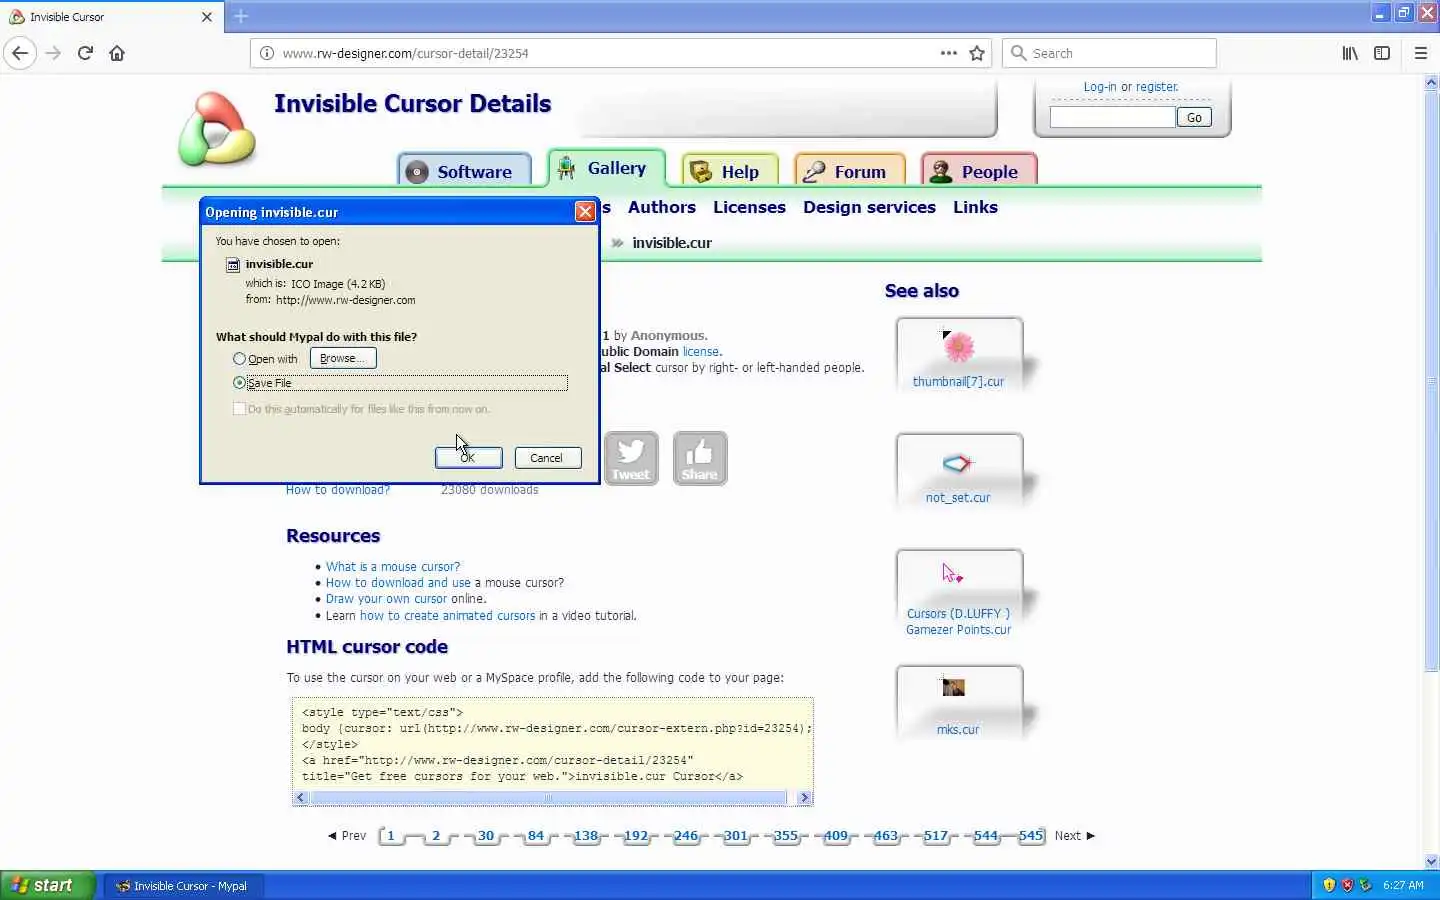Check 'Do this automatically' checkbox

239,408
